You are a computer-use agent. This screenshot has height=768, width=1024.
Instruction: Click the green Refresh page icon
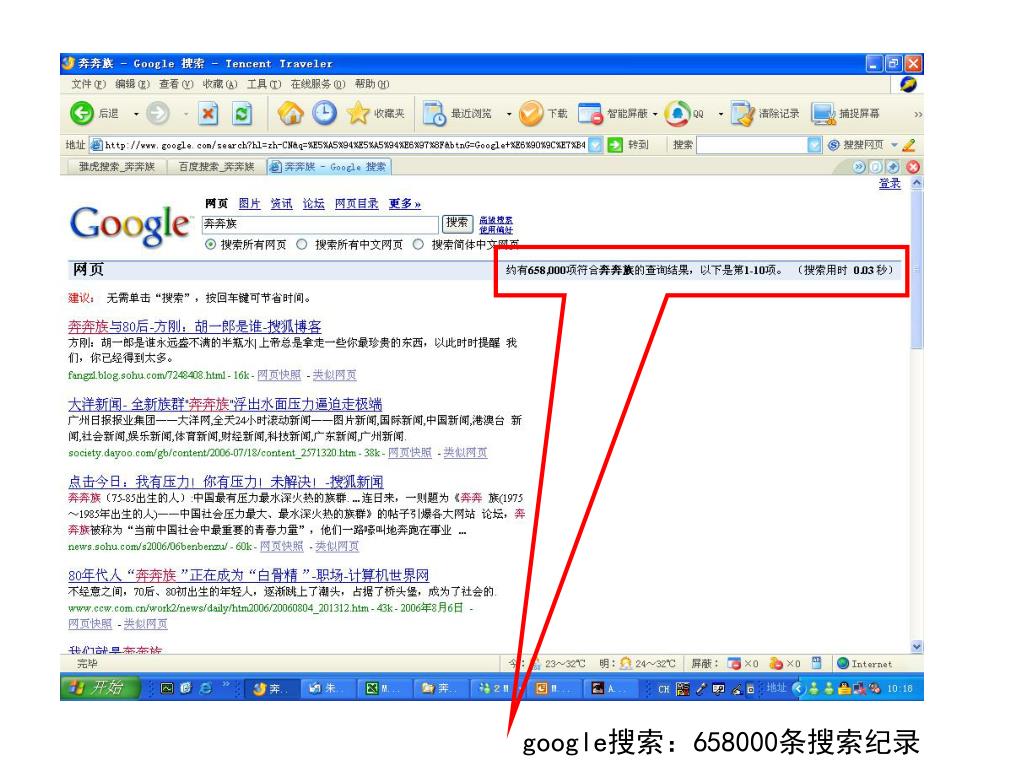[x=242, y=114]
